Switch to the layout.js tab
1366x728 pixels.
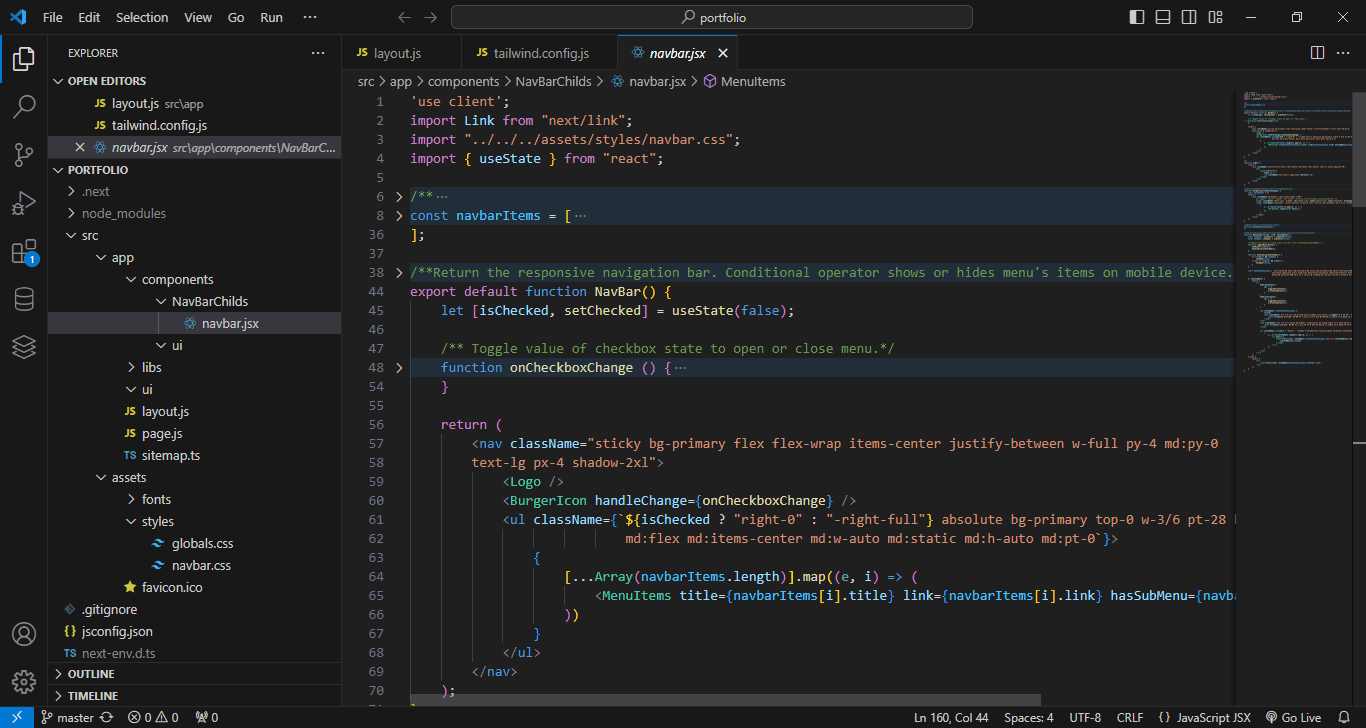pos(402,53)
